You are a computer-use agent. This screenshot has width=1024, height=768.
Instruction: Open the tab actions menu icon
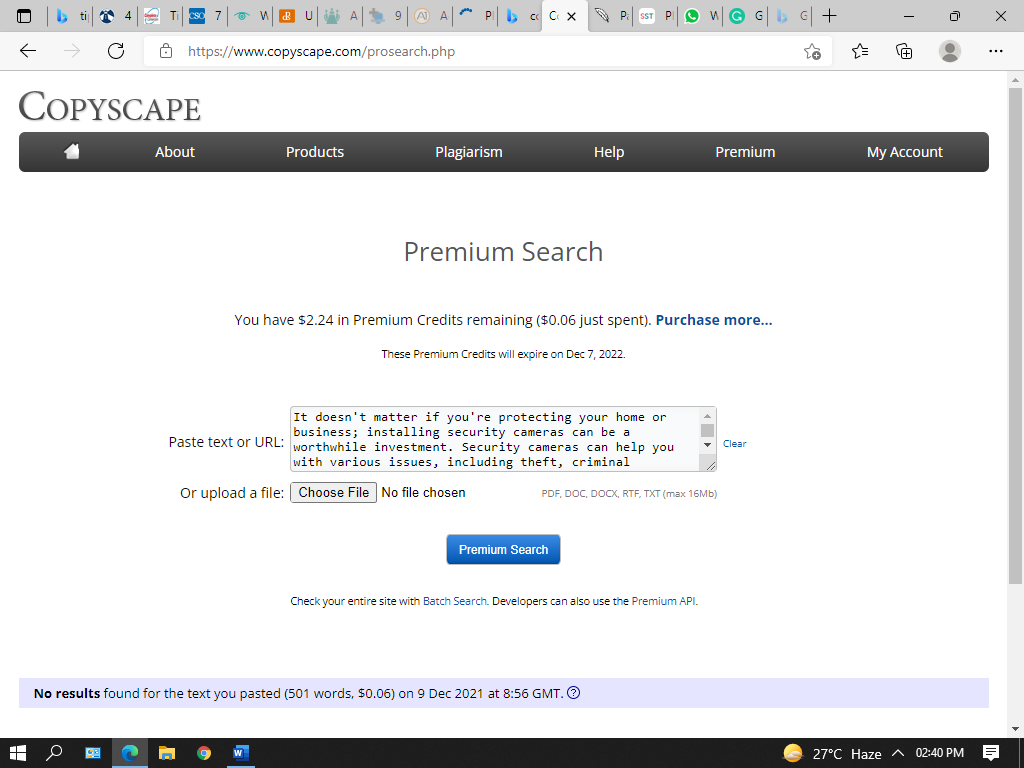click(x=24, y=16)
